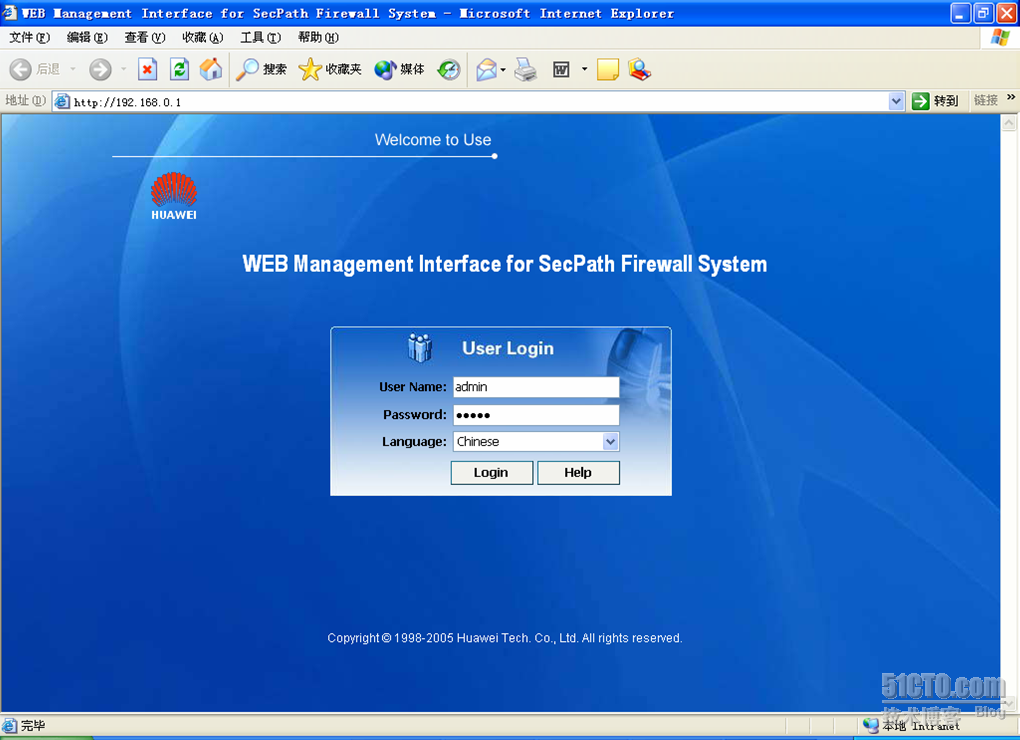Open the yellow Discuss note icon
The width and height of the screenshot is (1020, 740).
coord(608,69)
